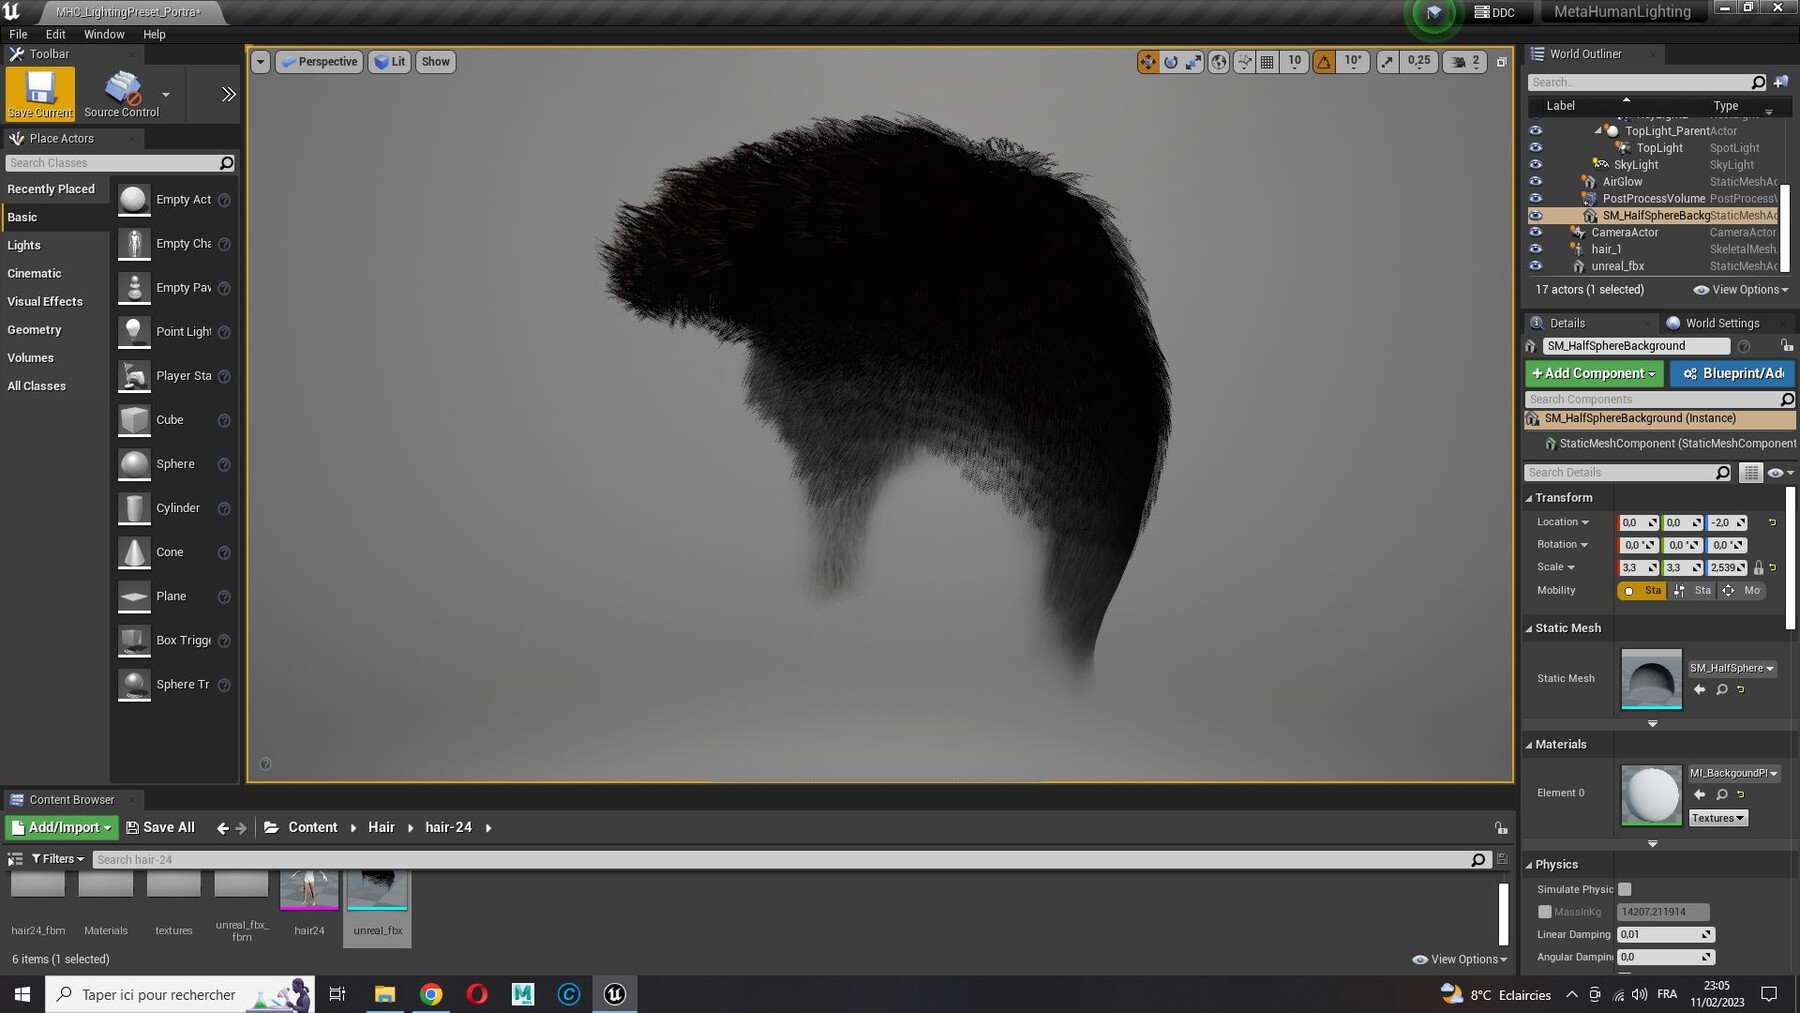The image size is (1800, 1013).
Task: Open Textures dropdown under material
Action: tap(1718, 818)
